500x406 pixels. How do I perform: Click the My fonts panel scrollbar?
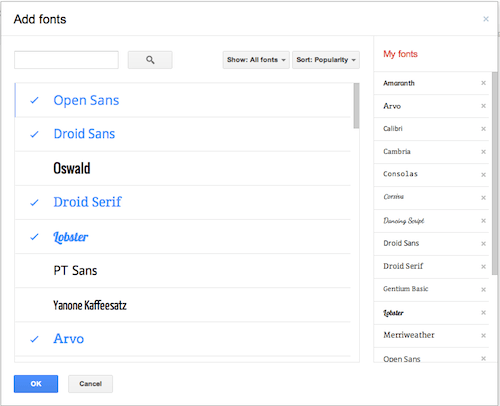(495, 173)
